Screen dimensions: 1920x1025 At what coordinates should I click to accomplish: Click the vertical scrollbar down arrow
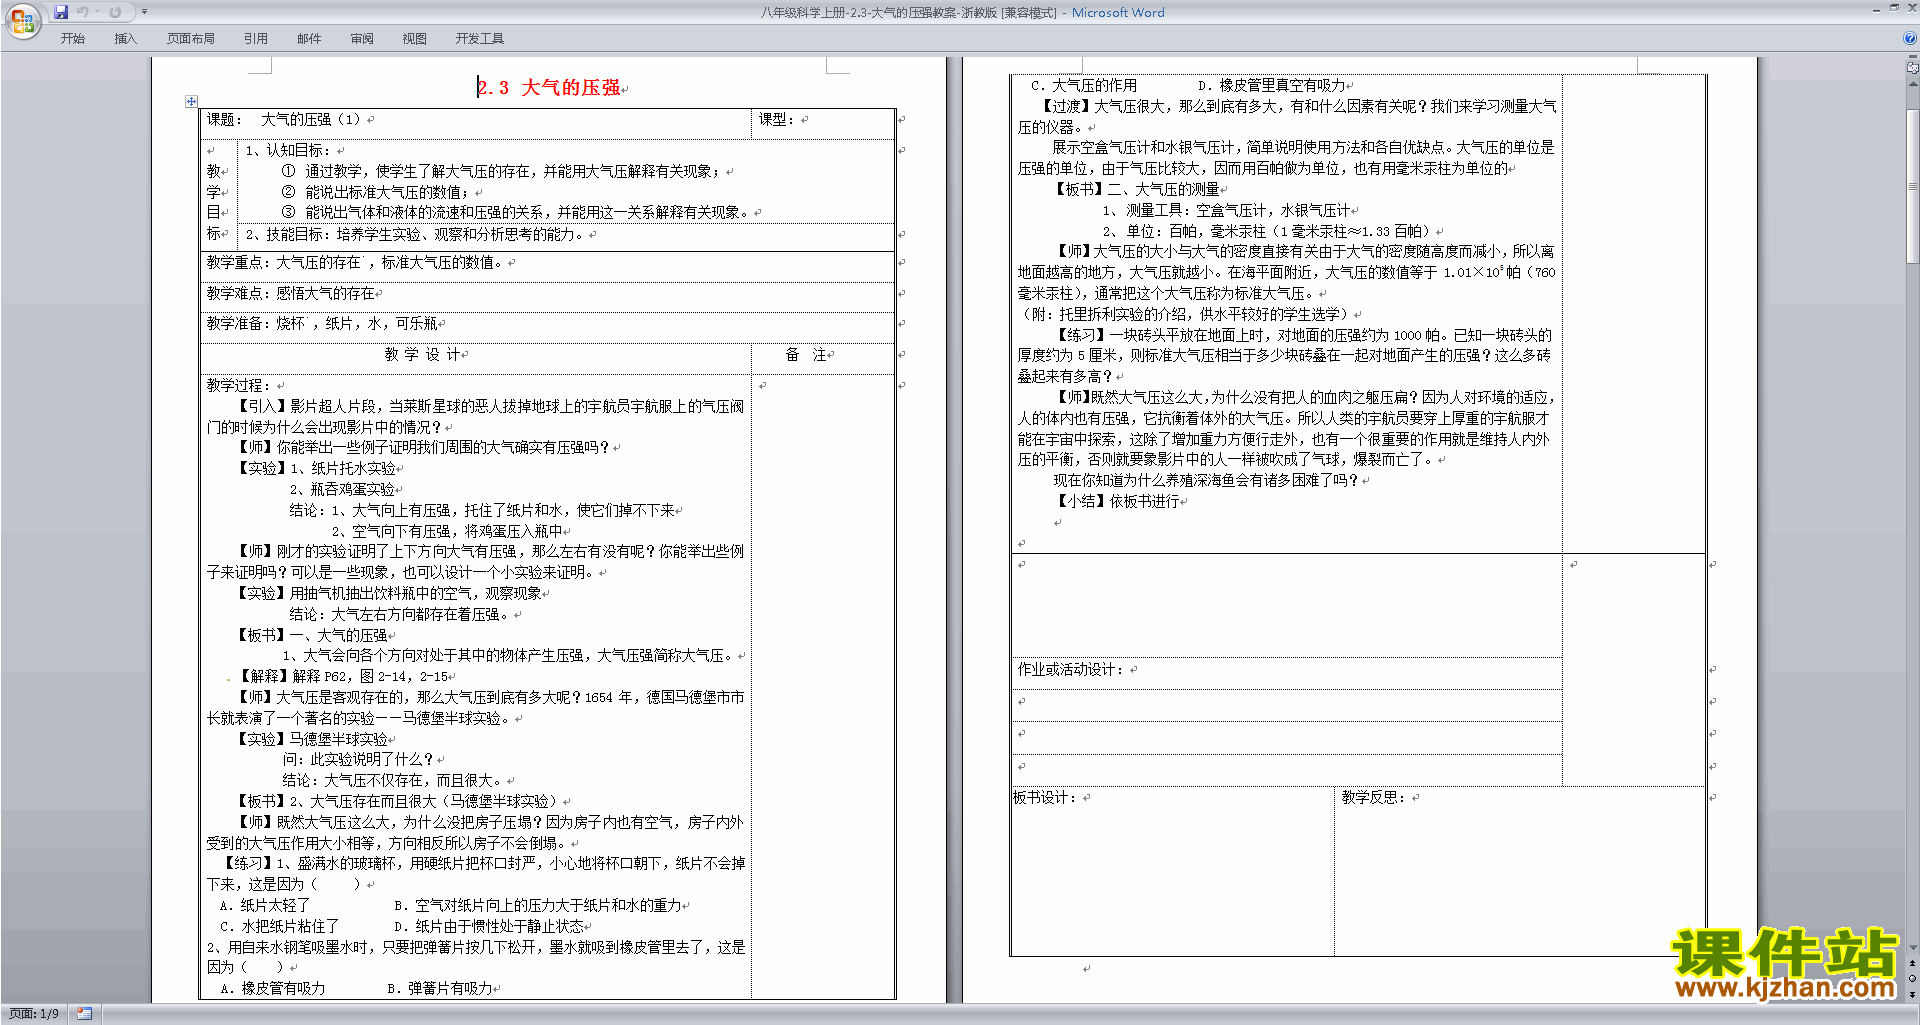(x=1913, y=948)
